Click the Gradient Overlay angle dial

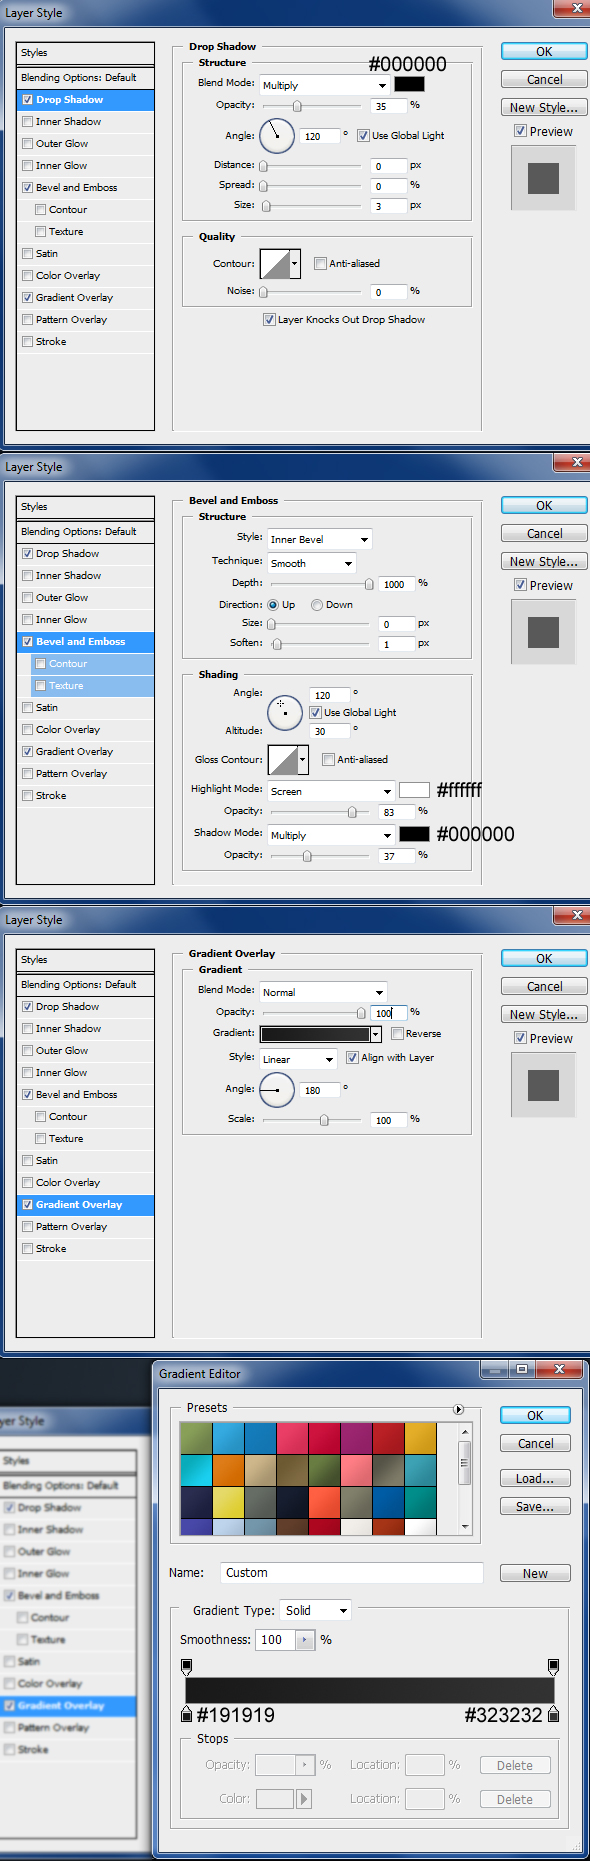(x=277, y=1090)
